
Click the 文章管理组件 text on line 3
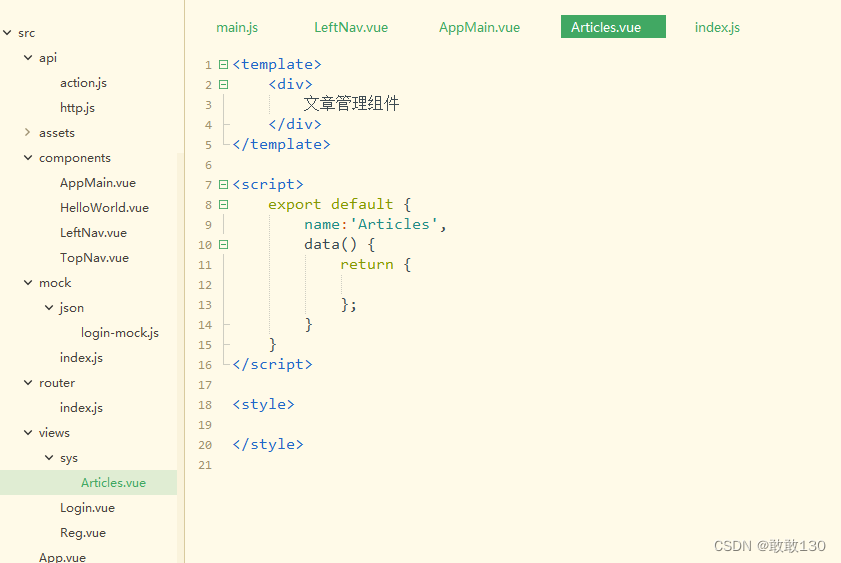coord(351,103)
